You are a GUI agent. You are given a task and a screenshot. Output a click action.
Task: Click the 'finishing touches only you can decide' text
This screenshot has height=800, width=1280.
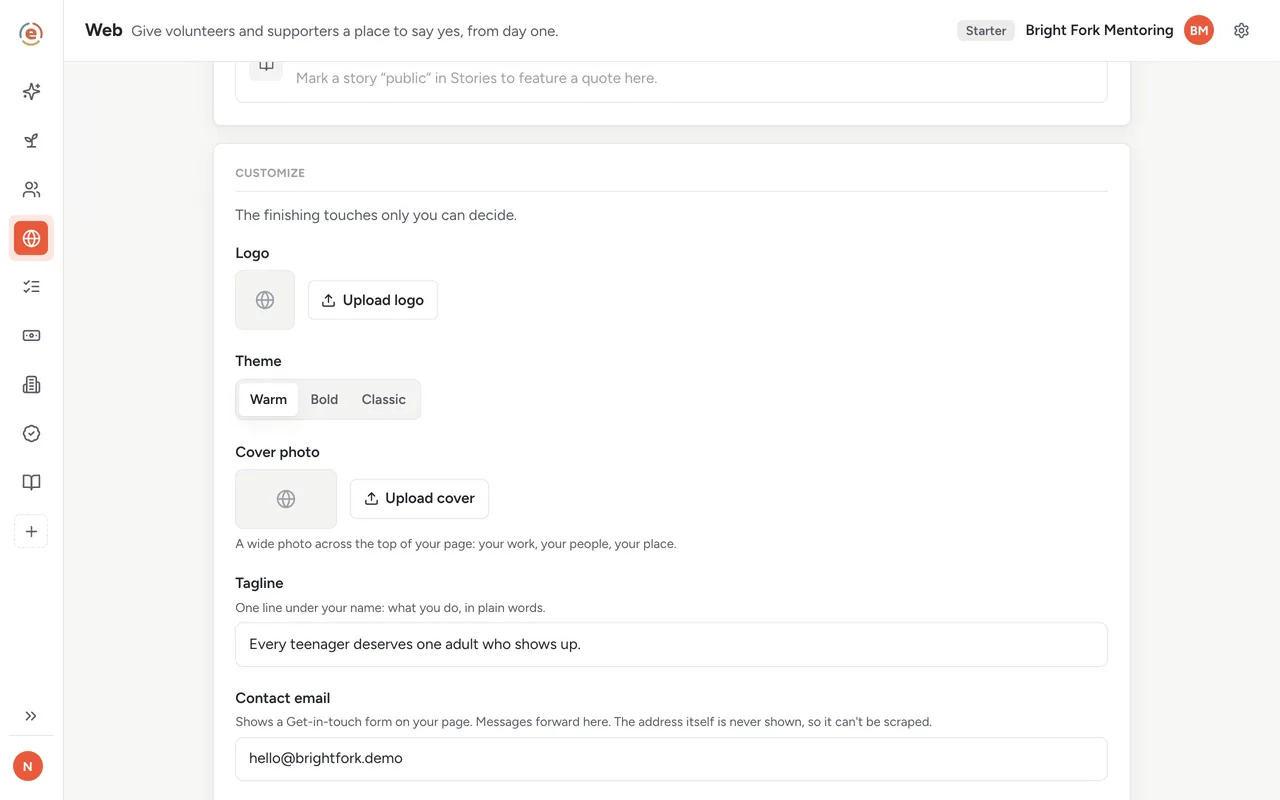[376, 215]
